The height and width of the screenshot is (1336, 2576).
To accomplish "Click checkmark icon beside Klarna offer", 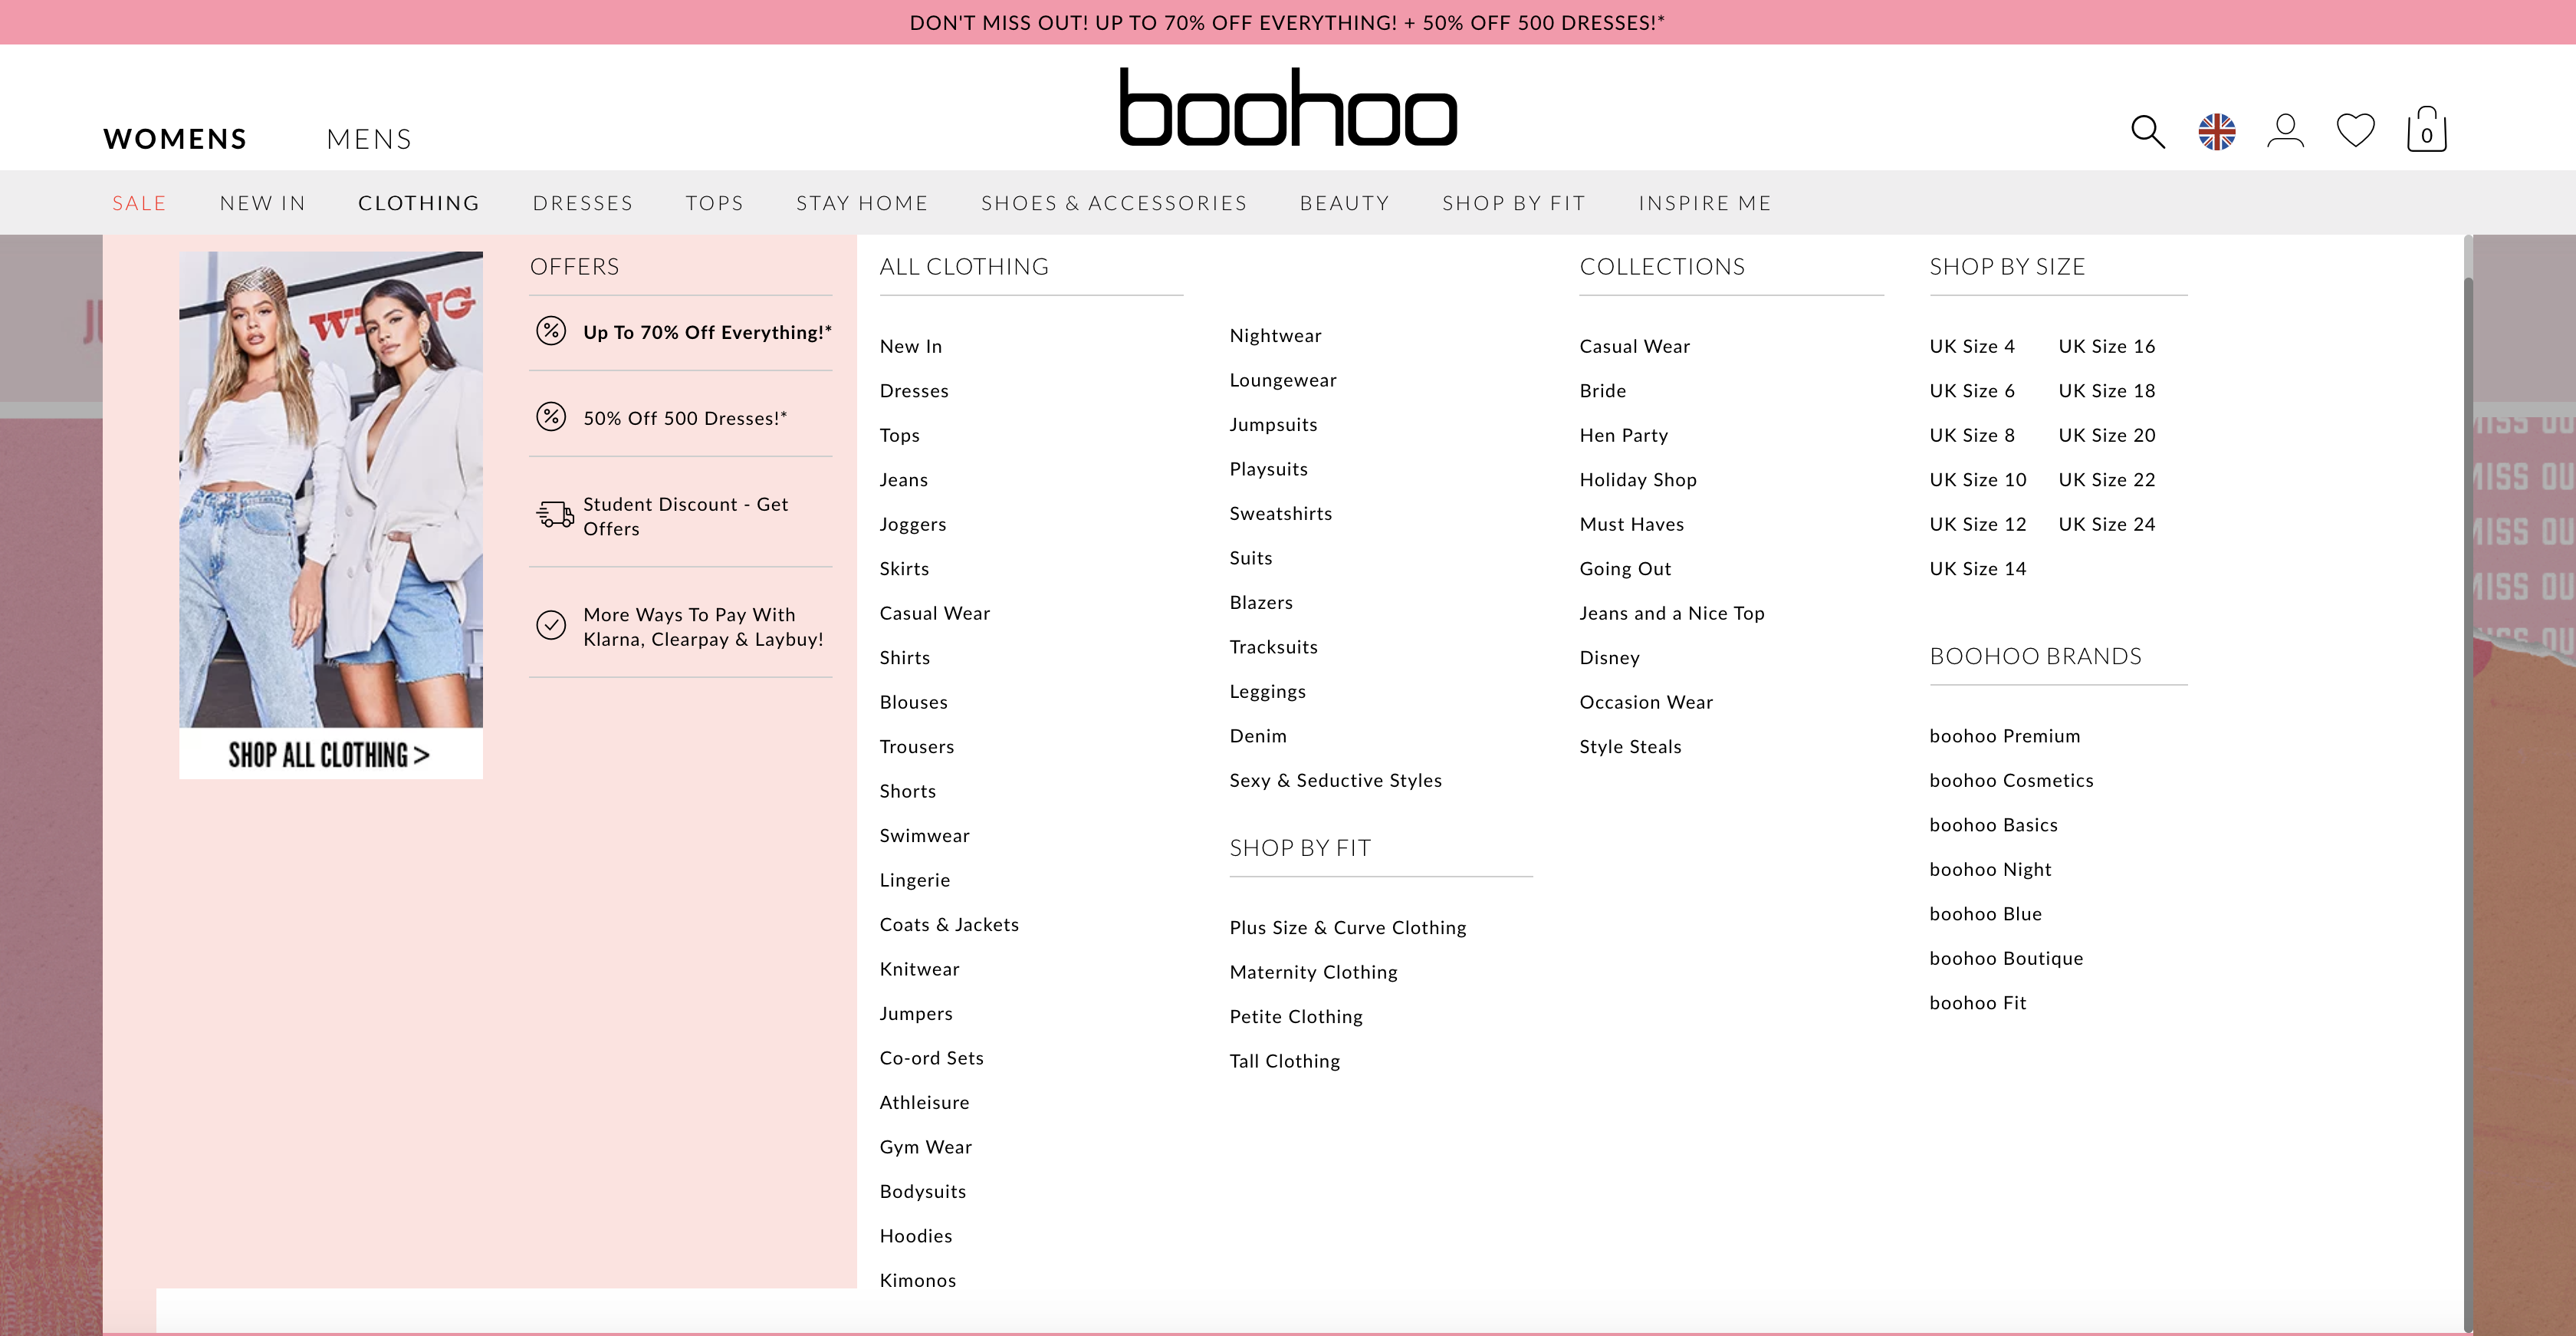I will pos(551,625).
